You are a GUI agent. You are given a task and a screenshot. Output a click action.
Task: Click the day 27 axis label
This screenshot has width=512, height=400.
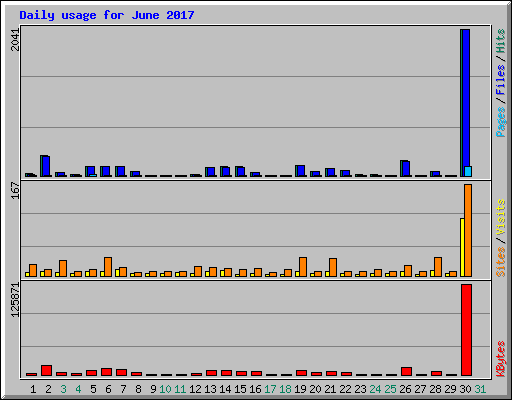420,389
